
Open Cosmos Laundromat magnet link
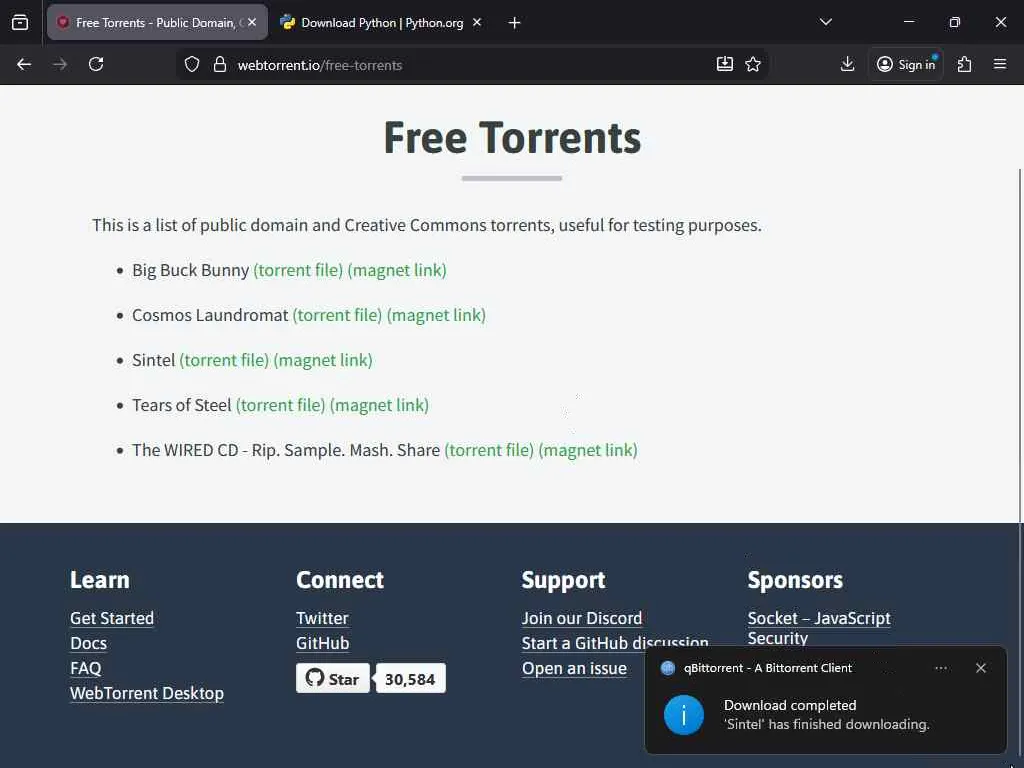point(436,315)
